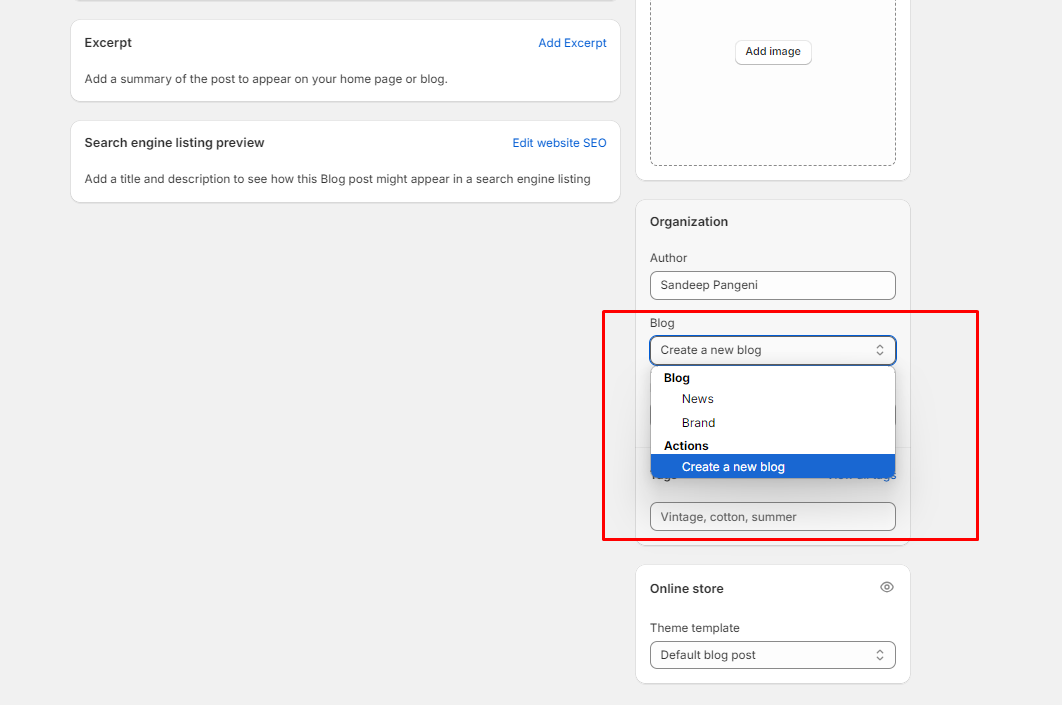This screenshot has width=1062, height=705.
Task: Click the Actions group header in dropdown
Action: point(686,446)
